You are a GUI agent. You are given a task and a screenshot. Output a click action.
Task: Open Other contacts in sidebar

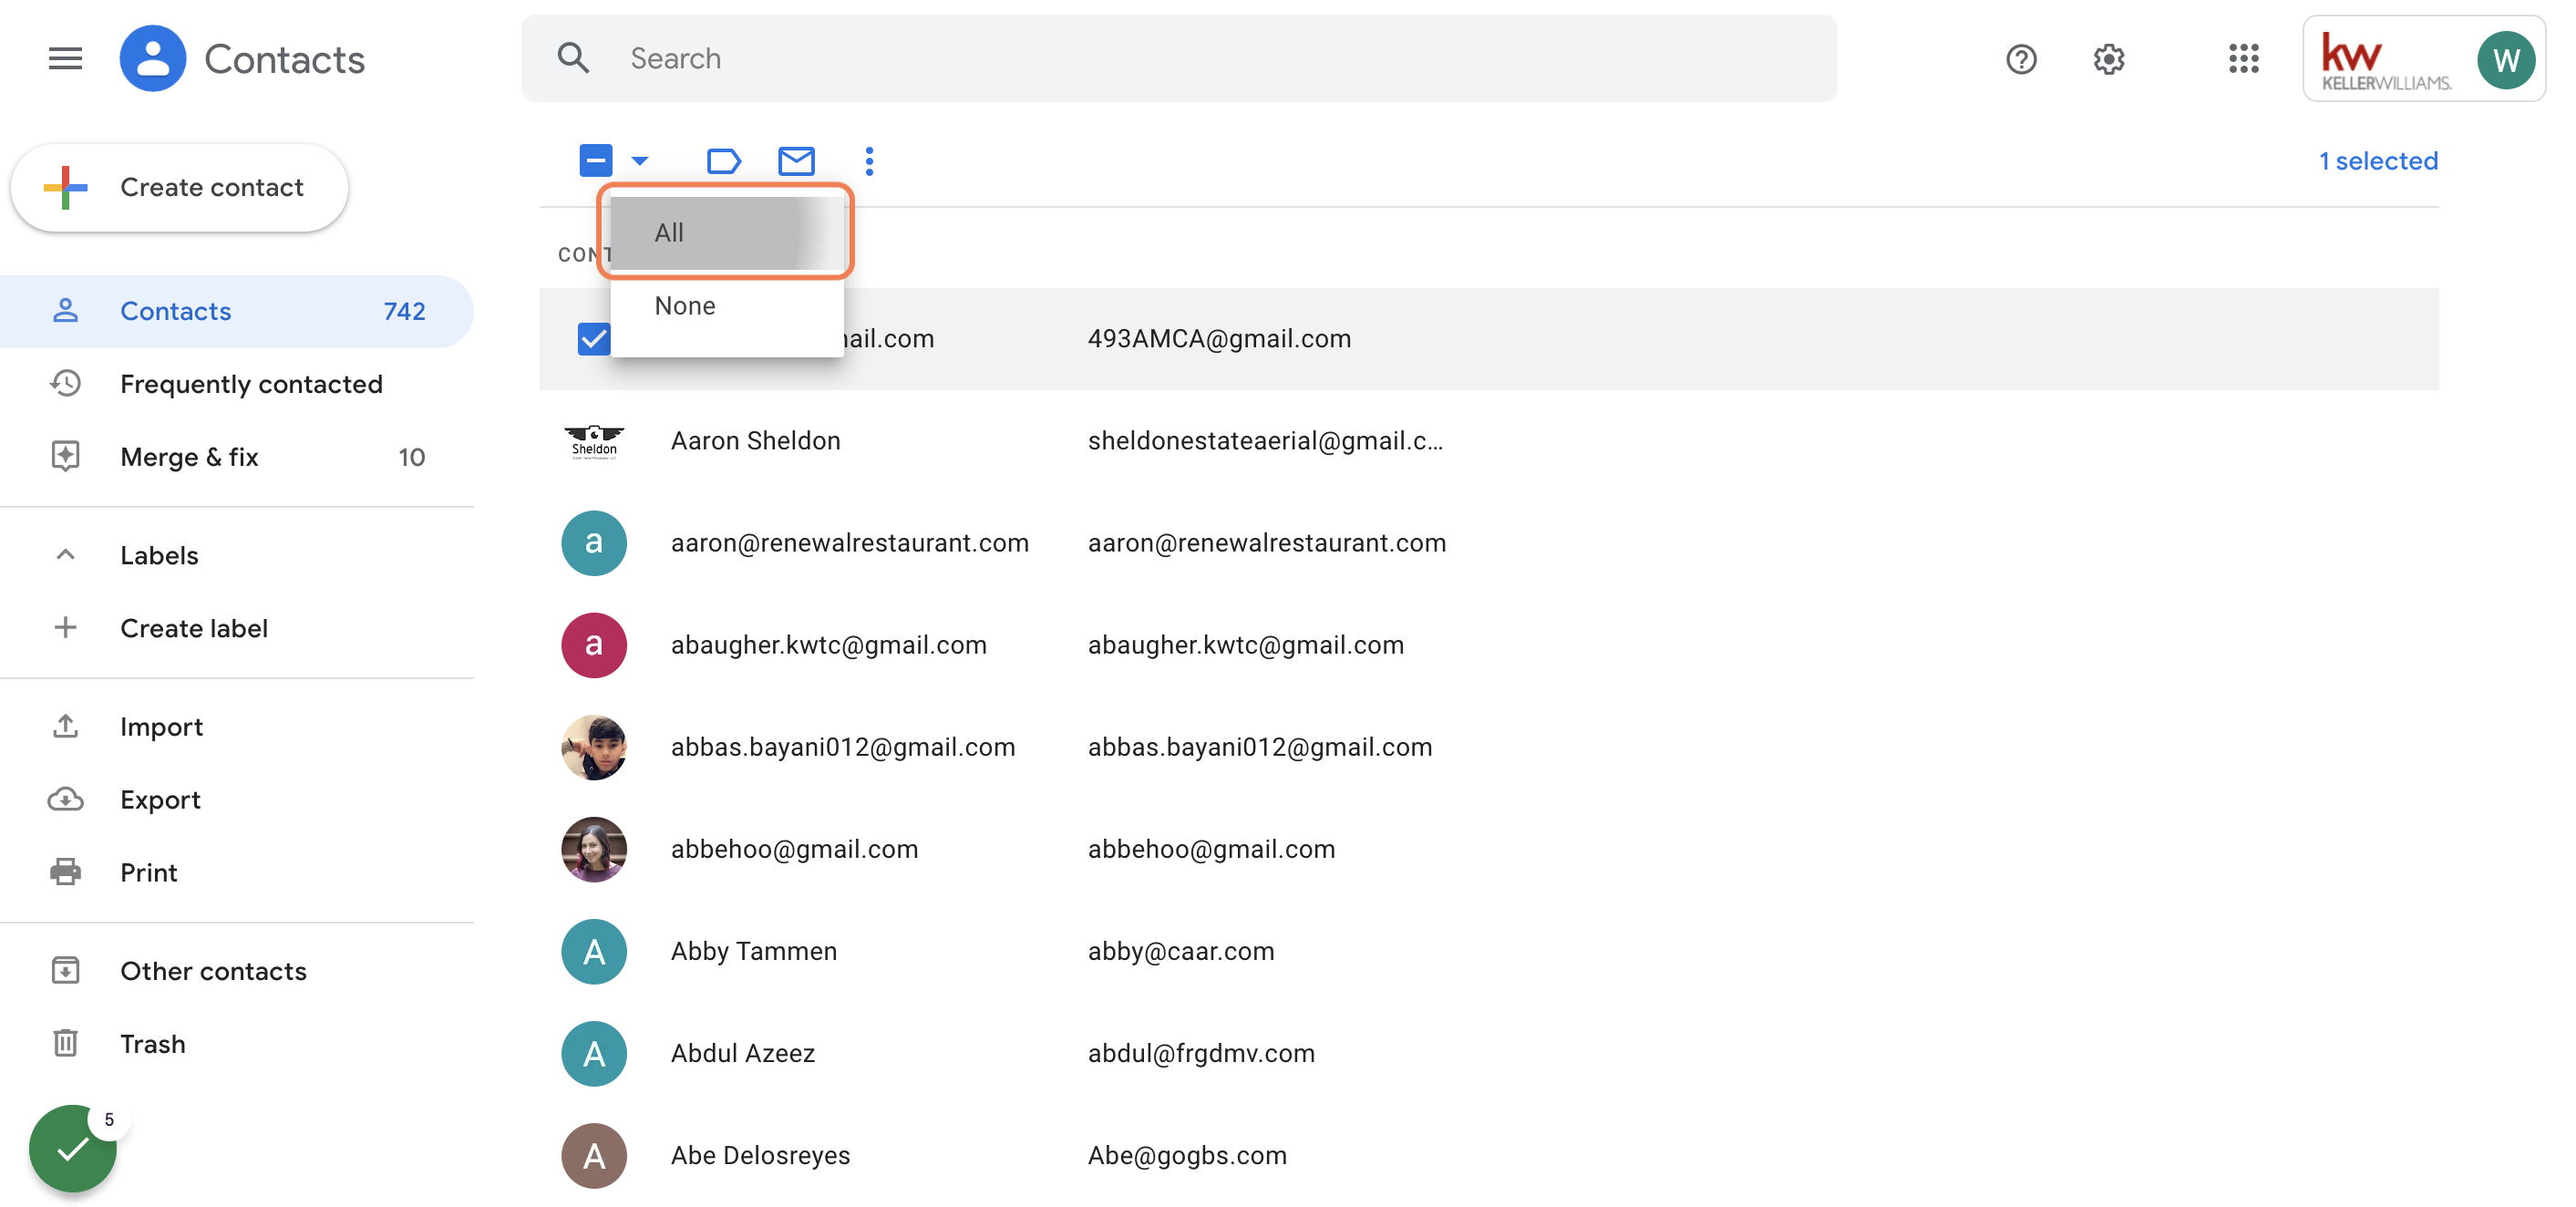tap(237, 970)
